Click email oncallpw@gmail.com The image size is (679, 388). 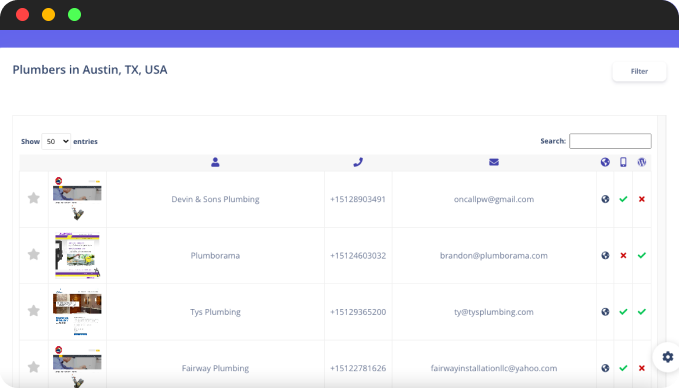(494, 199)
